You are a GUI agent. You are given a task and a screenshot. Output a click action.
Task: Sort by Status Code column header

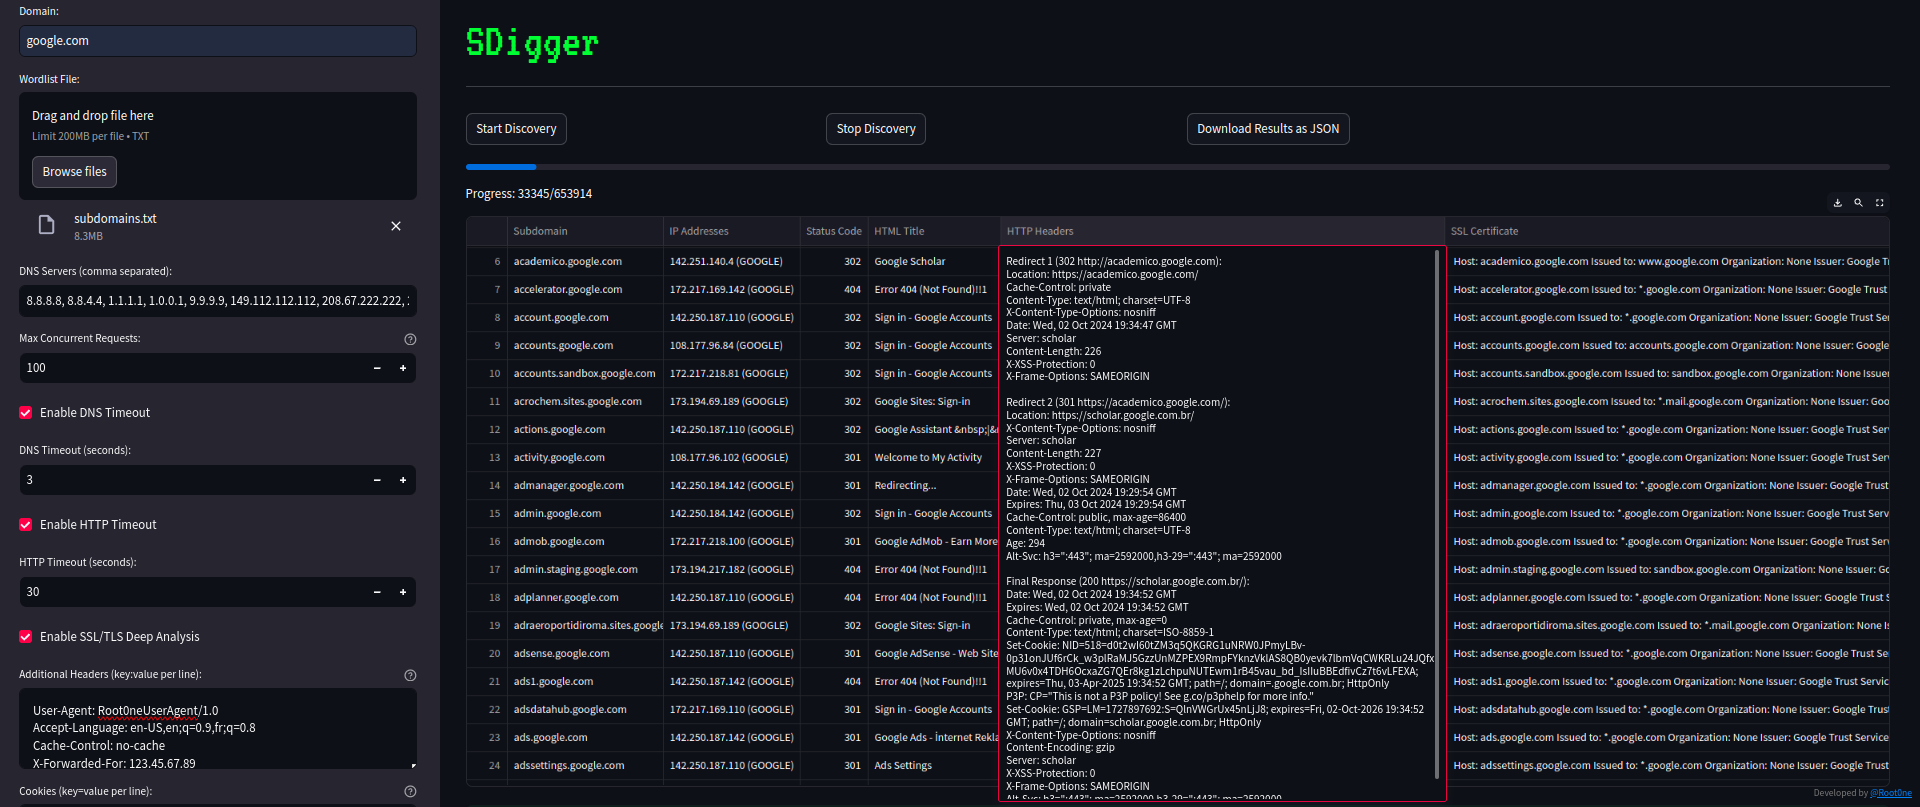point(833,231)
